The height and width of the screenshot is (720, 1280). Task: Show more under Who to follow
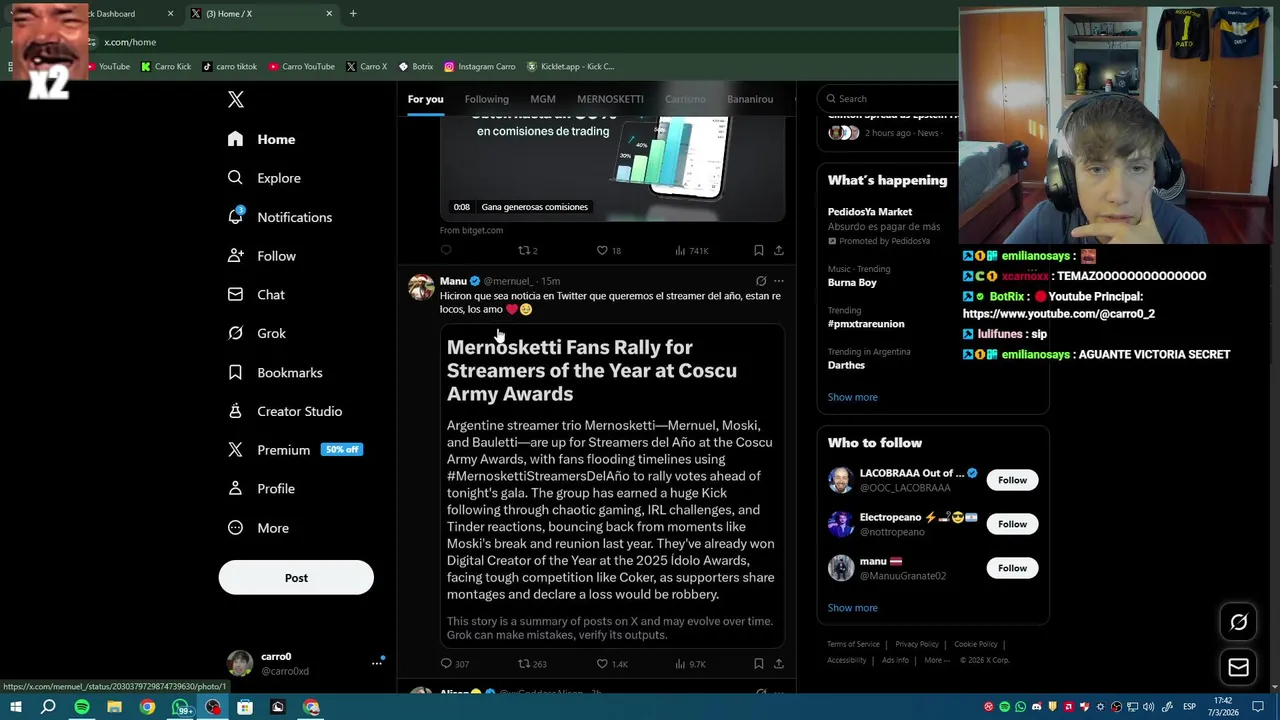pos(852,608)
